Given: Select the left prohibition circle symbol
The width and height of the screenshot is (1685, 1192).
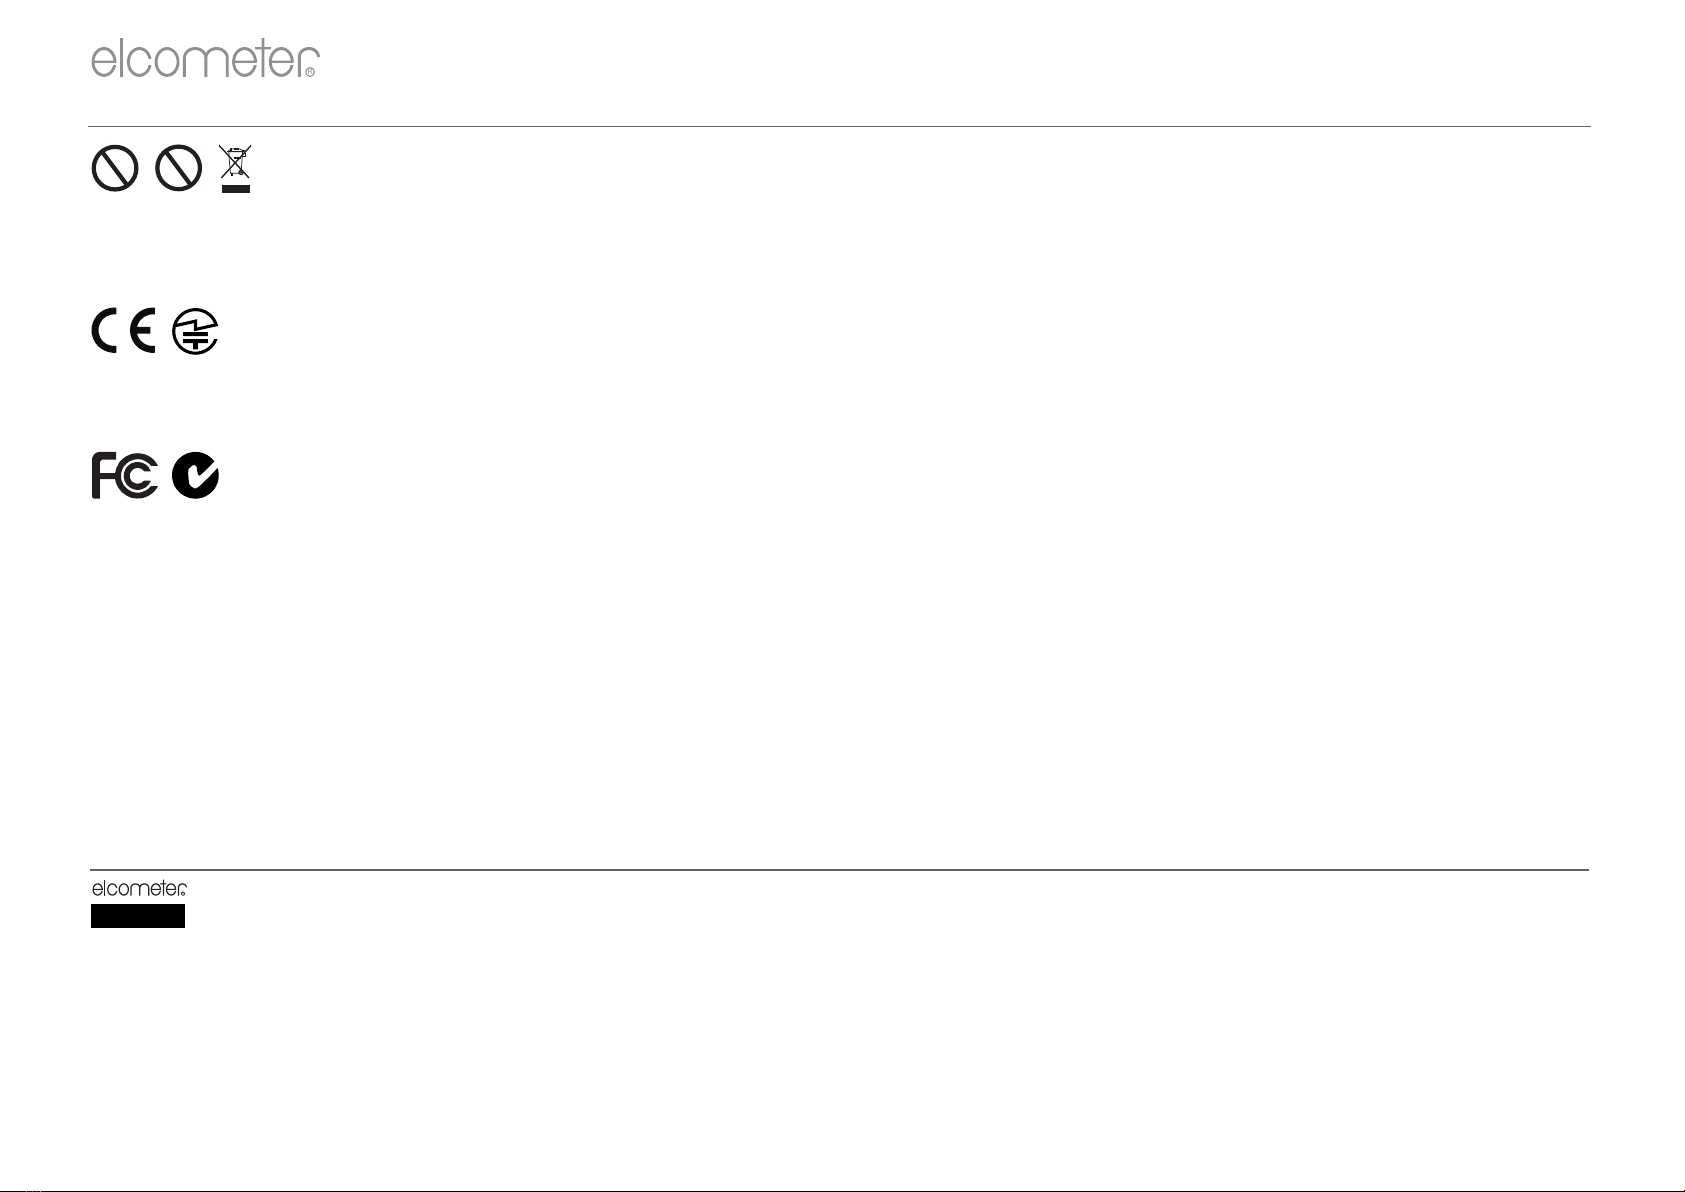Looking at the screenshot, I should [x=115, y=168].
